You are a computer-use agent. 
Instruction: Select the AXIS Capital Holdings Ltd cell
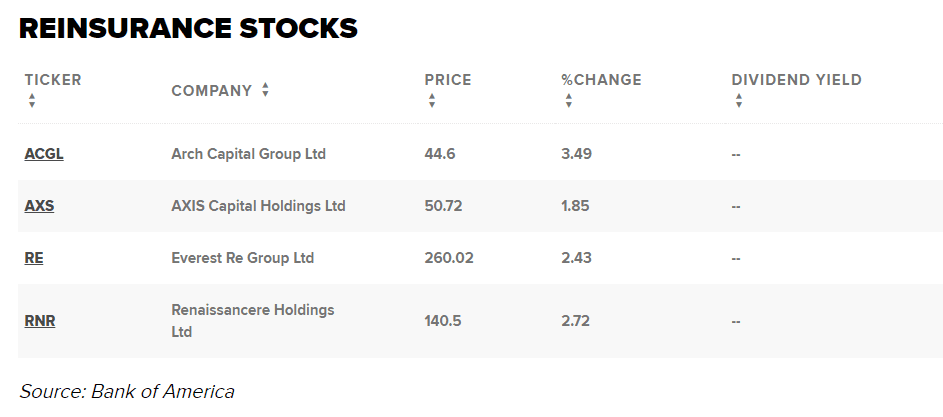pos(258,206)
